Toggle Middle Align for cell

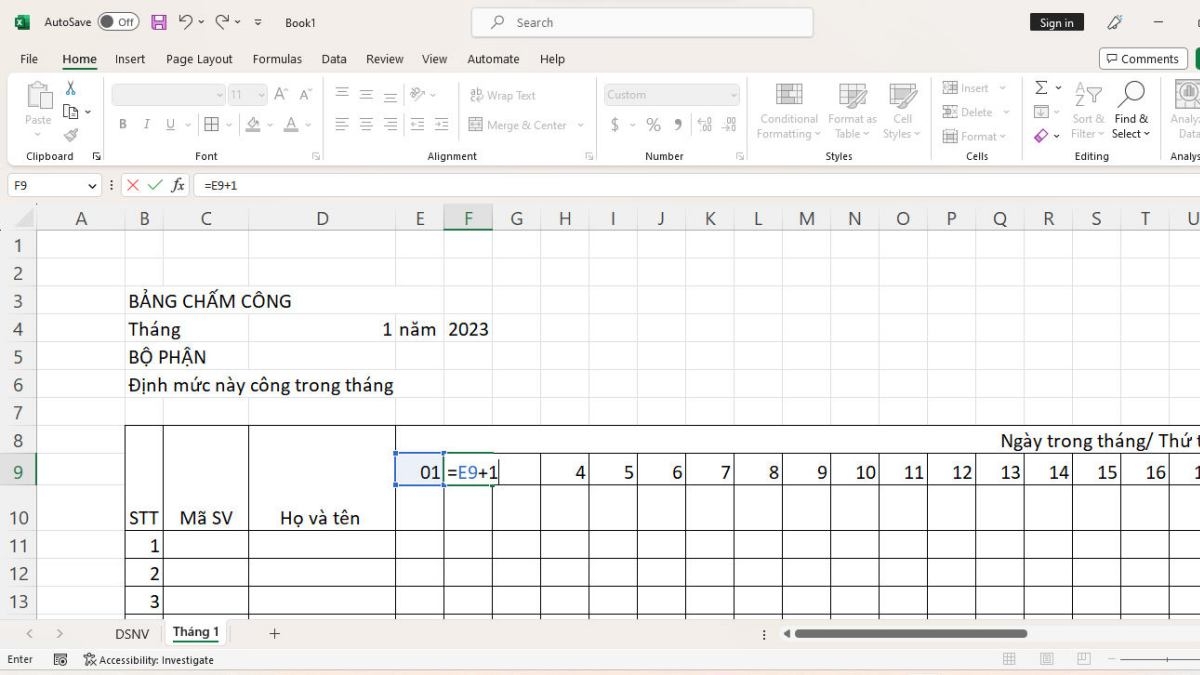(x=366, y=95)
